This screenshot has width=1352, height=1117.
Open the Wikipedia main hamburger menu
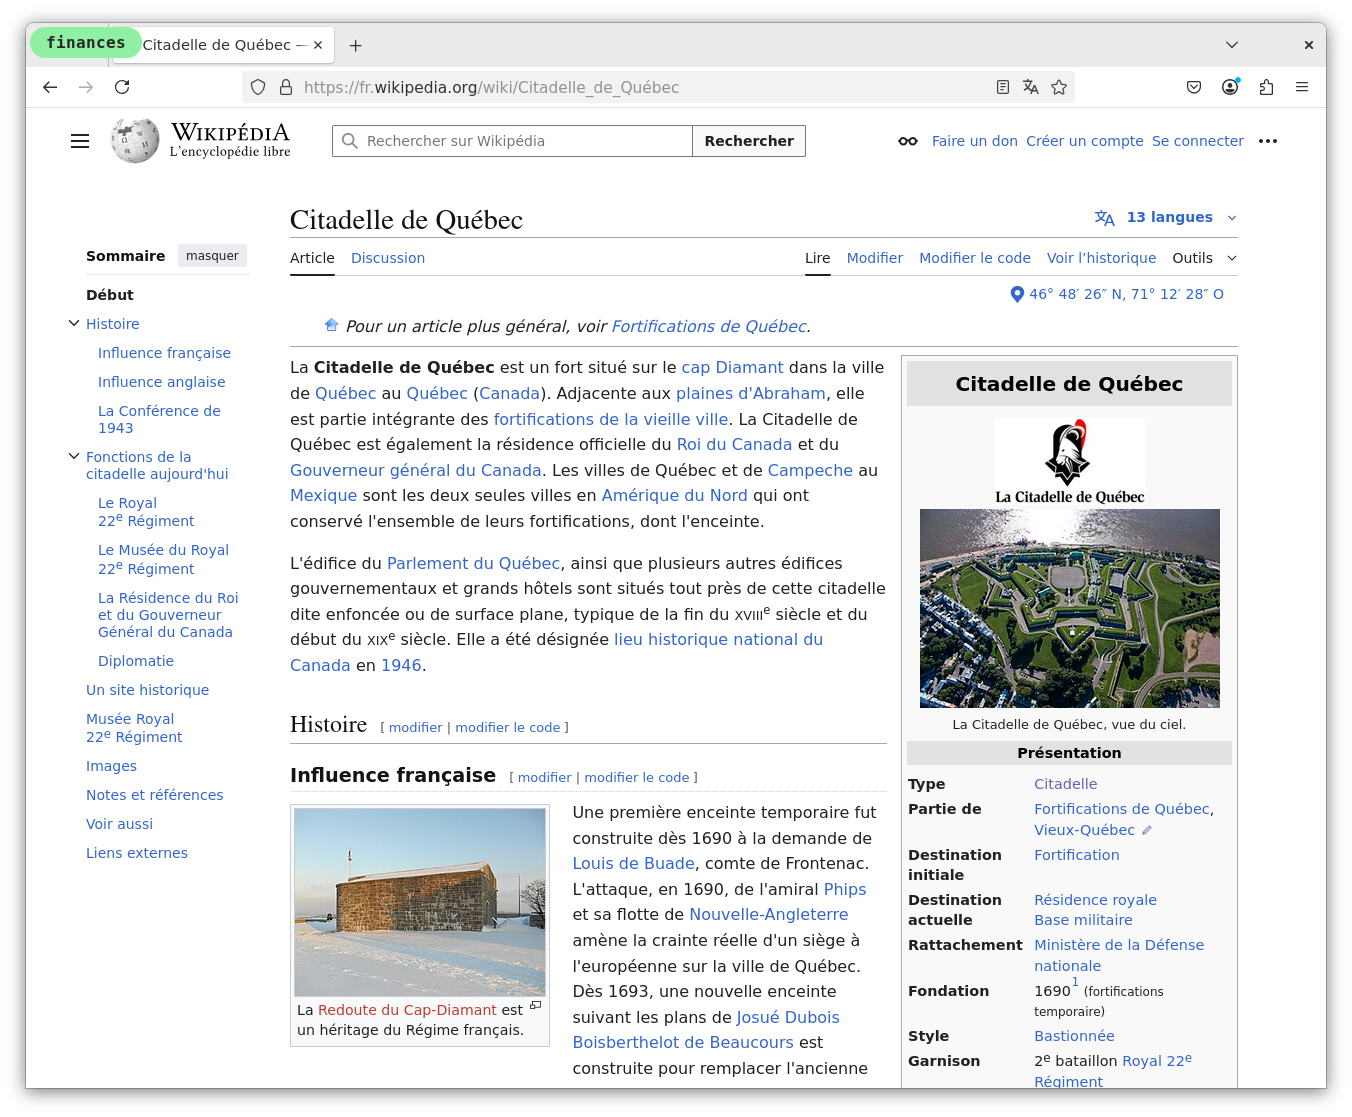coord(80,141)
